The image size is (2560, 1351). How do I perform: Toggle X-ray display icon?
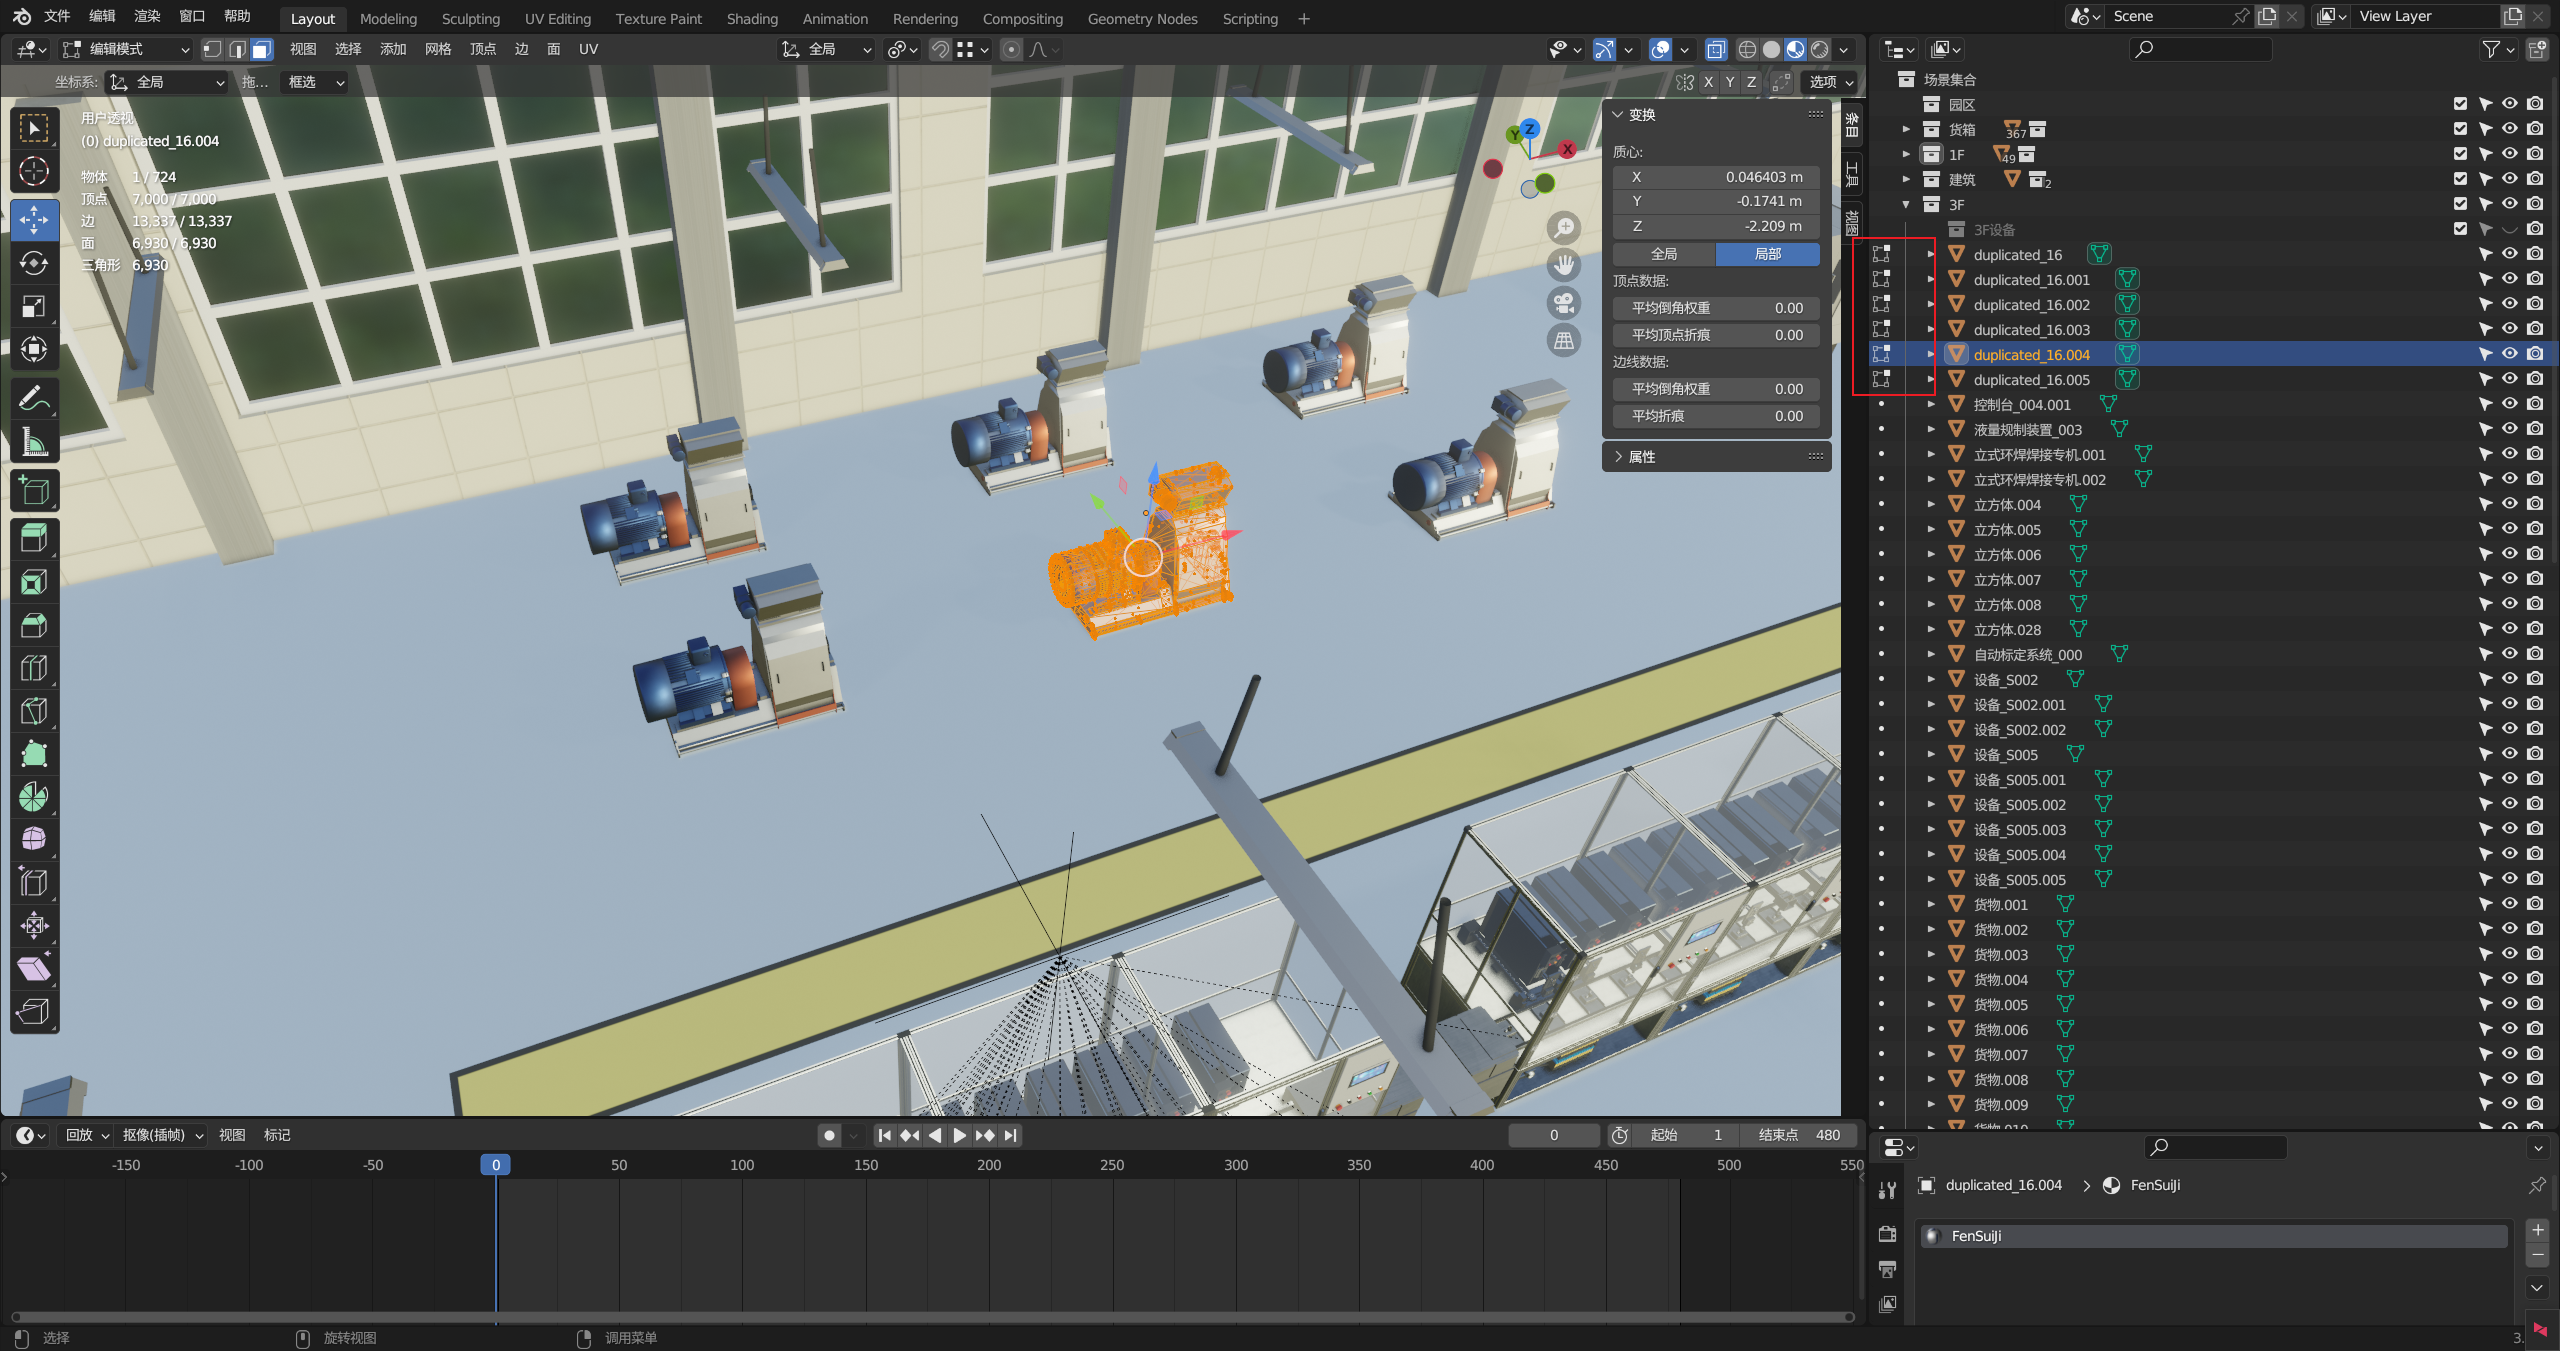(x=1716, y=49)
